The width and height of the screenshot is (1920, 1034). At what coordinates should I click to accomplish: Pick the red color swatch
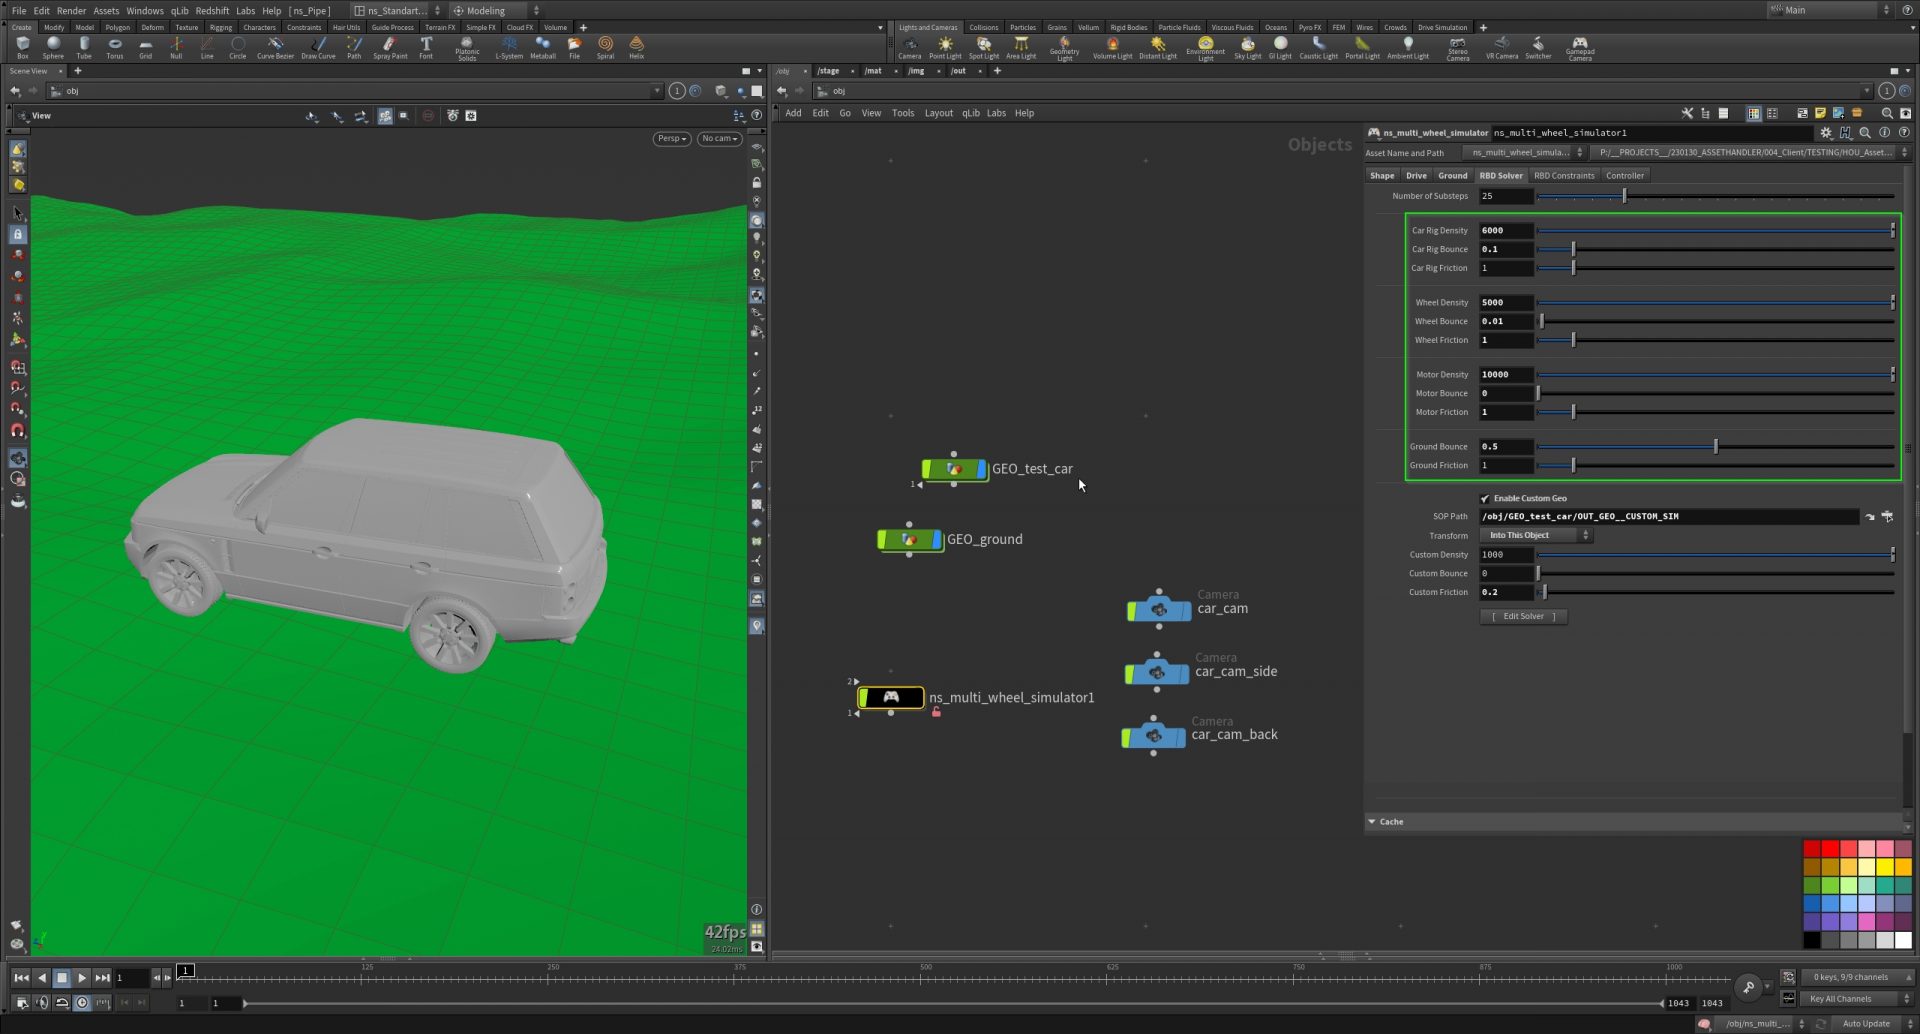coord(1830,849)
